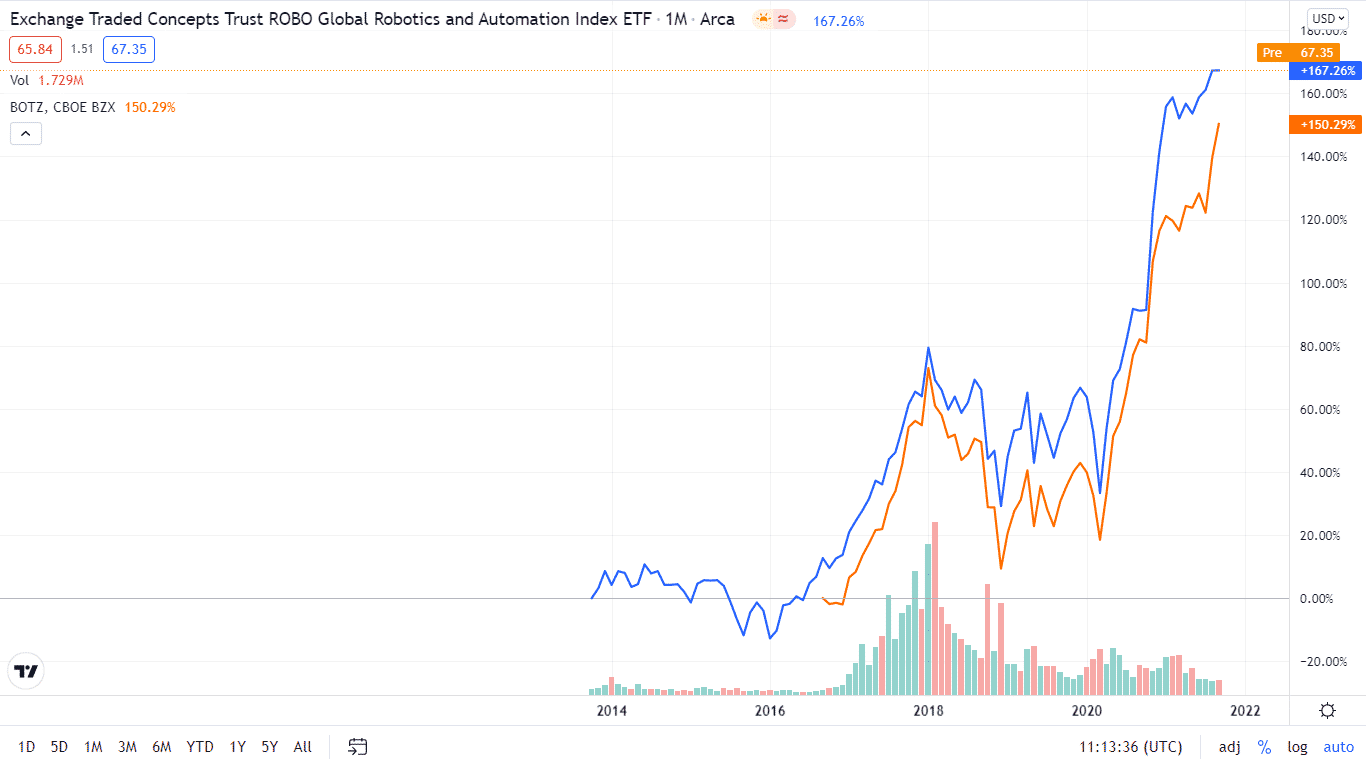Click the TradingView logo
Viewport: 1366px width, 767px height.
coord(25,670)
